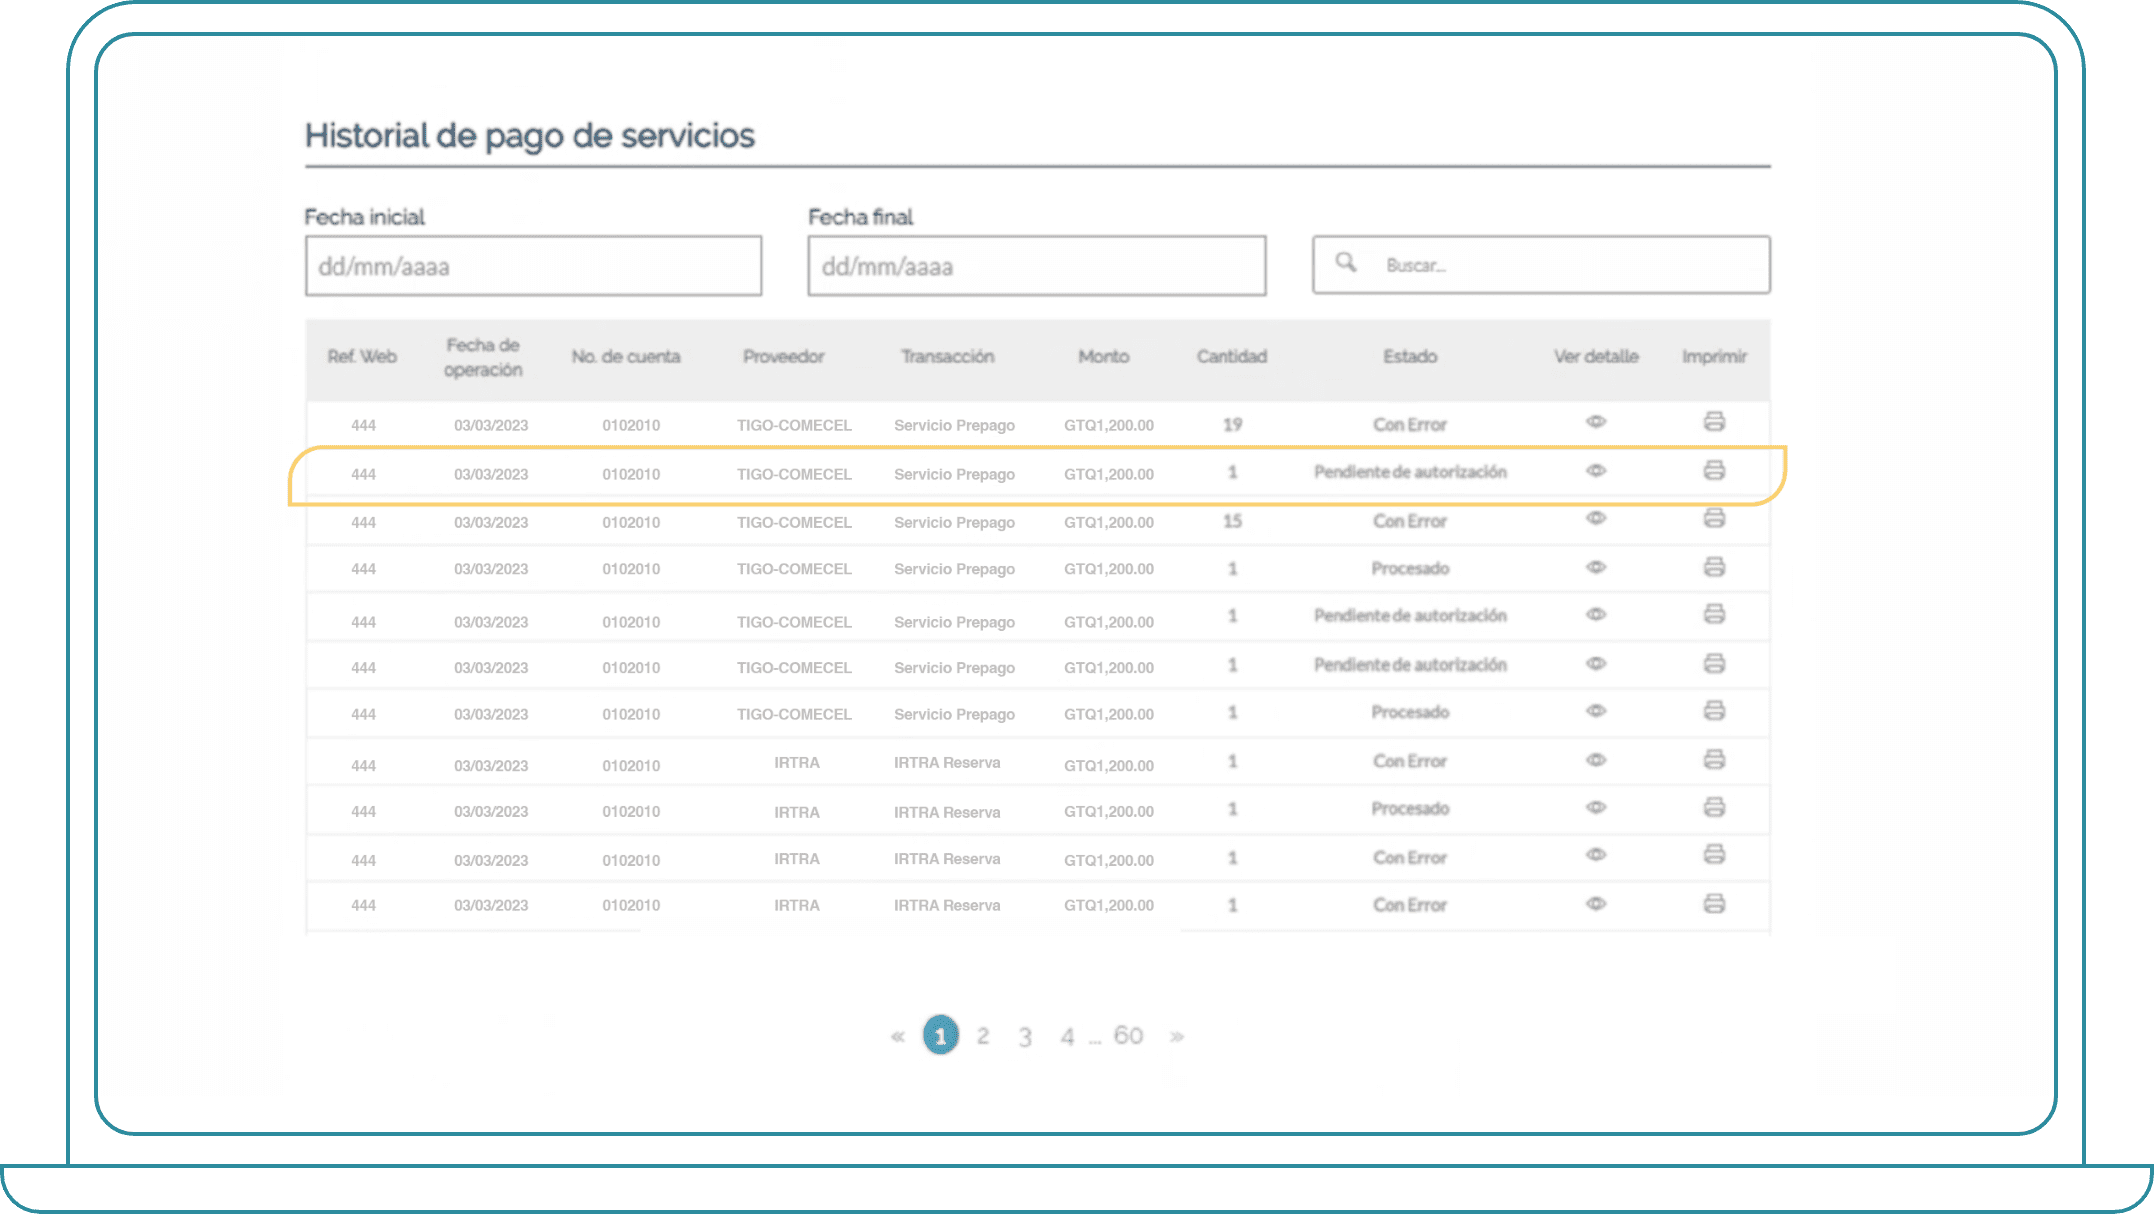
Task: Jump to page 60
Action: 1128,1036
